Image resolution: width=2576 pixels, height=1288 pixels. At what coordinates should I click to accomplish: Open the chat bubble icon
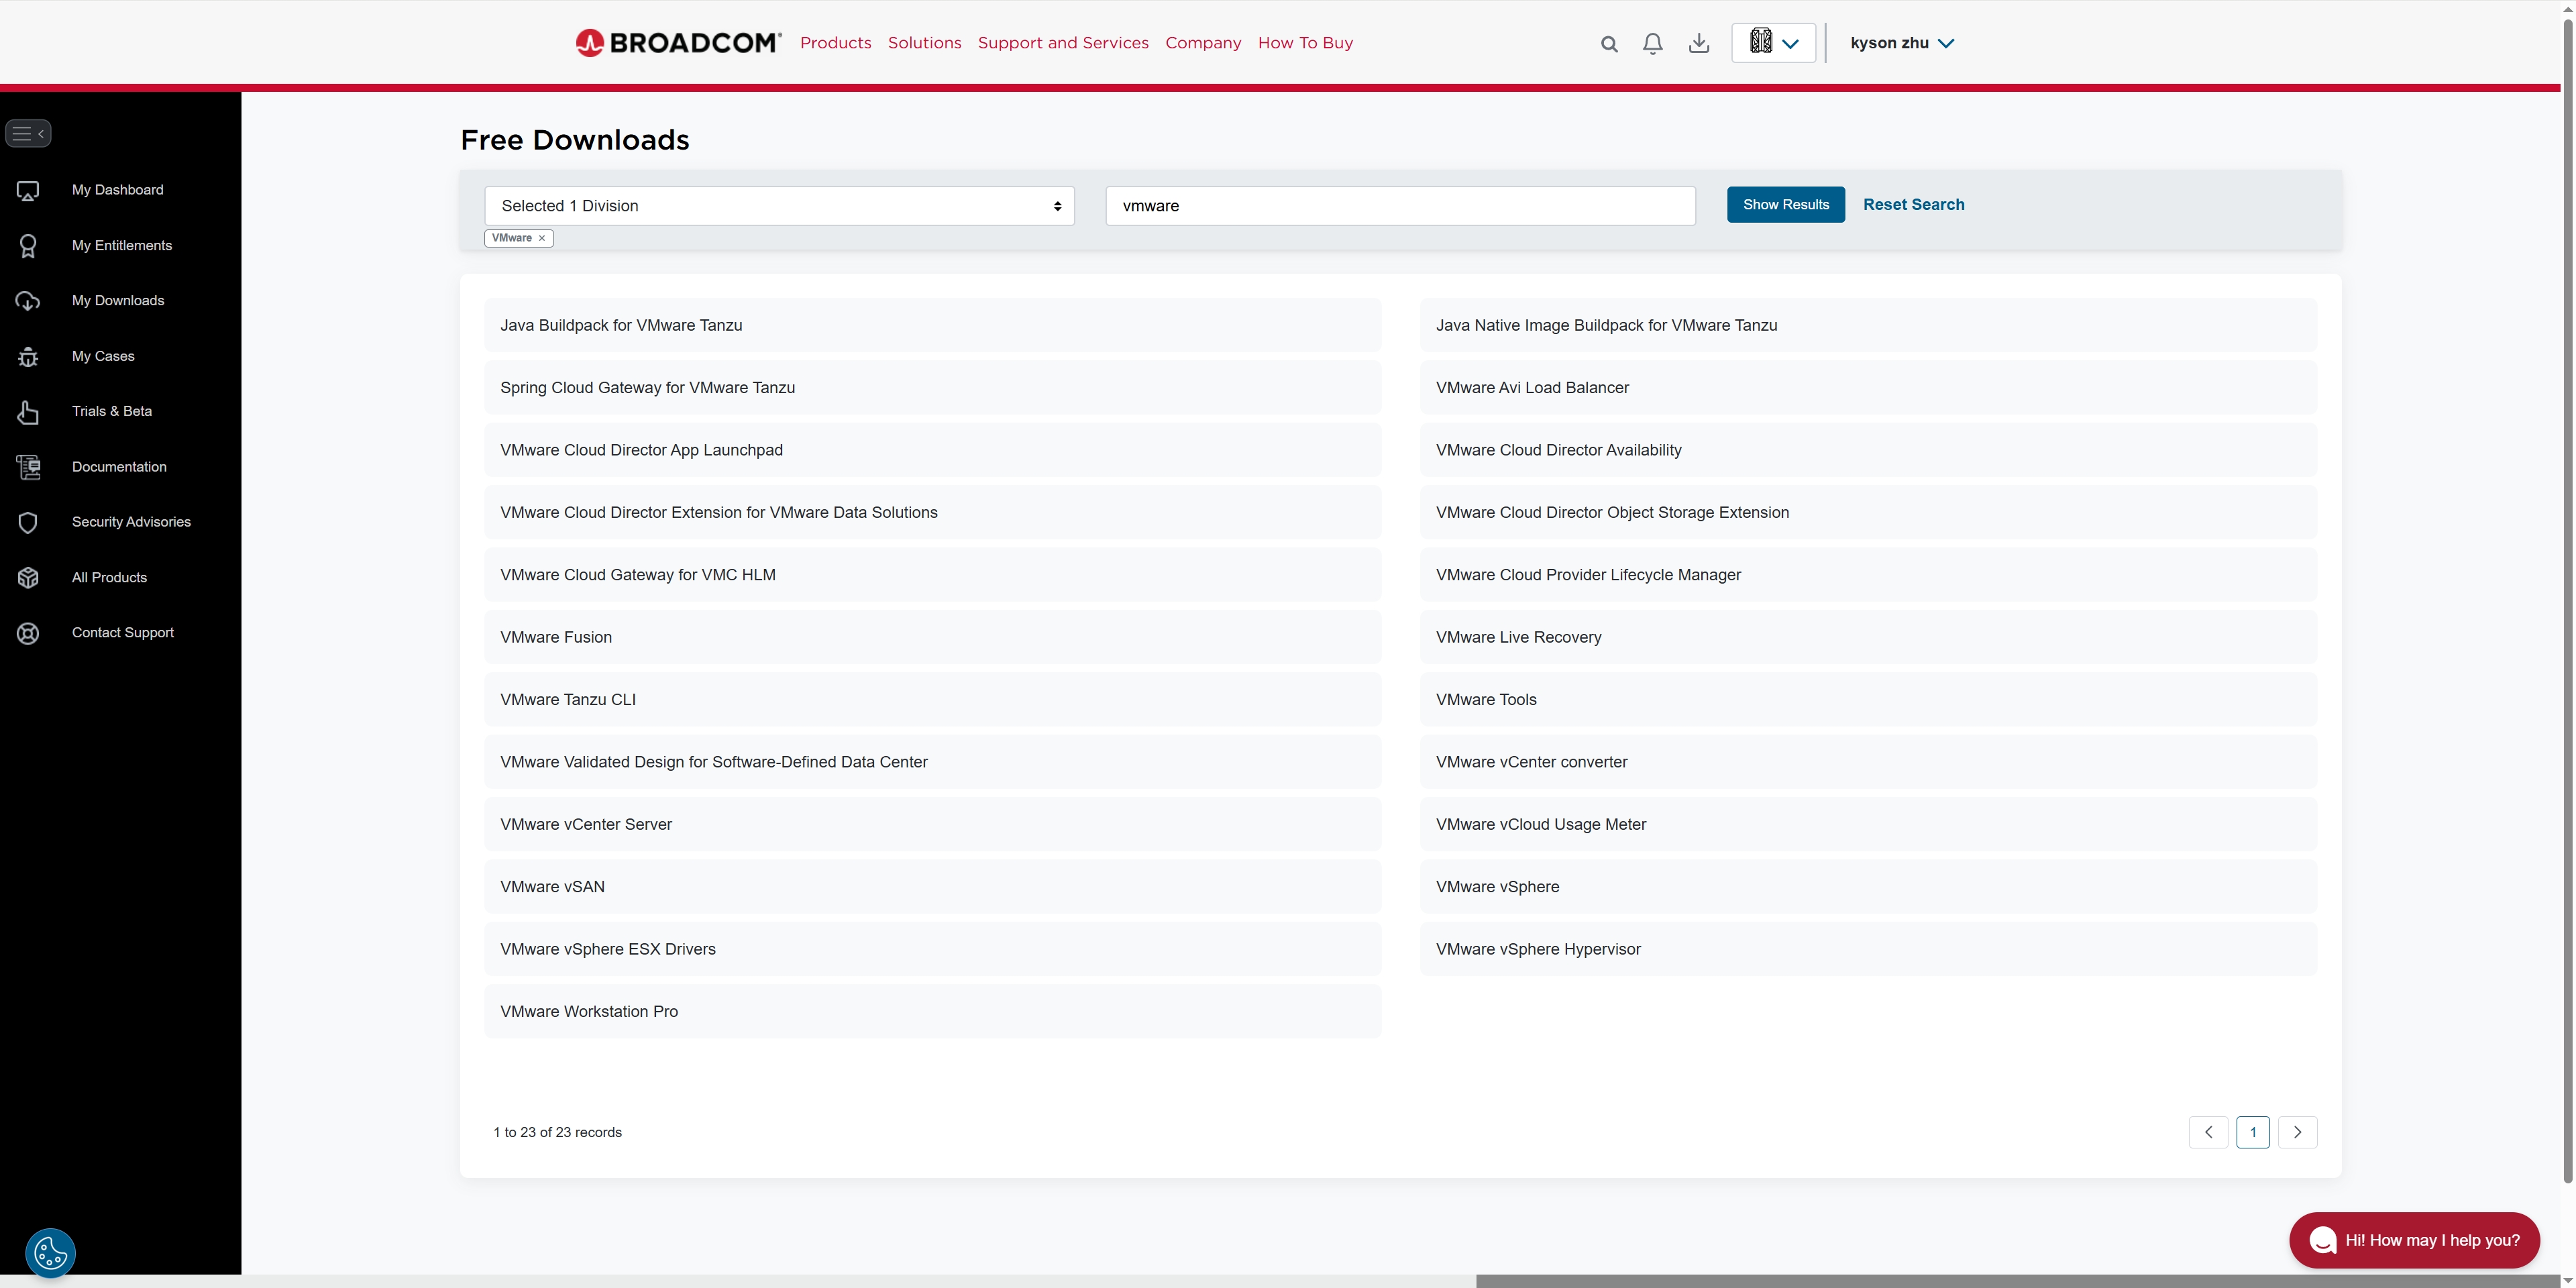(2322, 1240)
